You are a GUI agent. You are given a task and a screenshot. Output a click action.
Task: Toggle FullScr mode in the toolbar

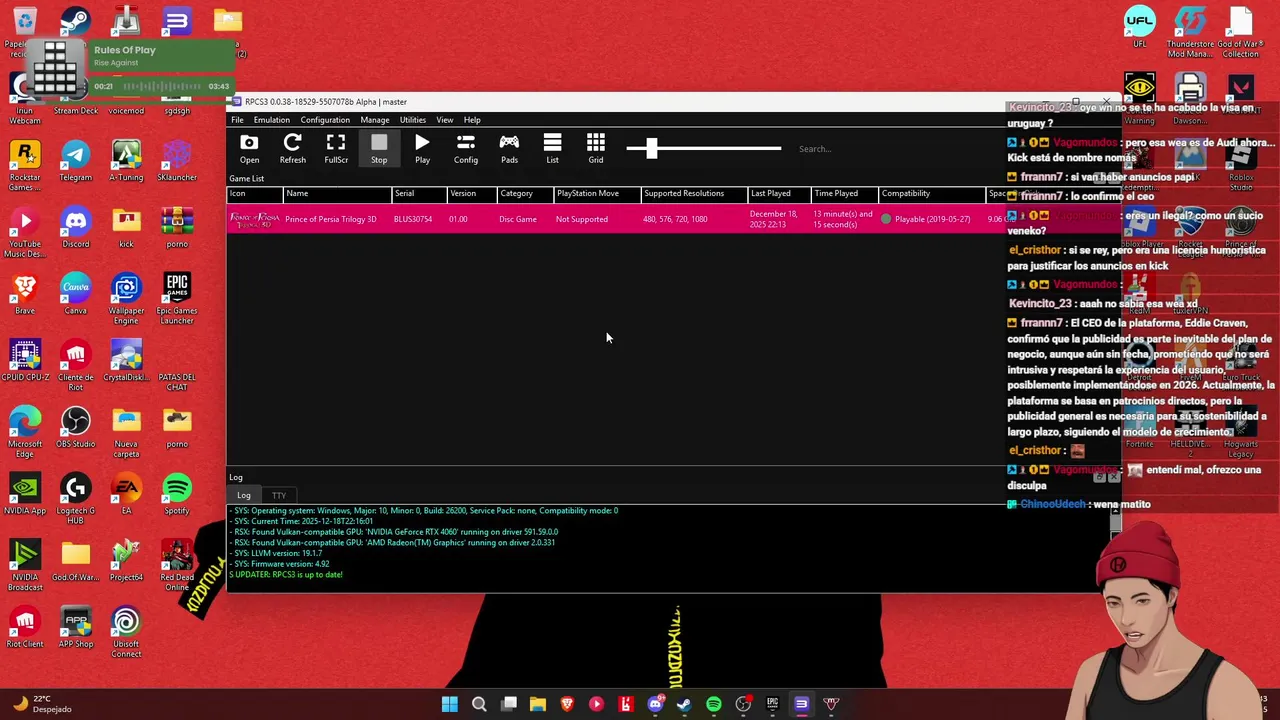tap(336, 149)
